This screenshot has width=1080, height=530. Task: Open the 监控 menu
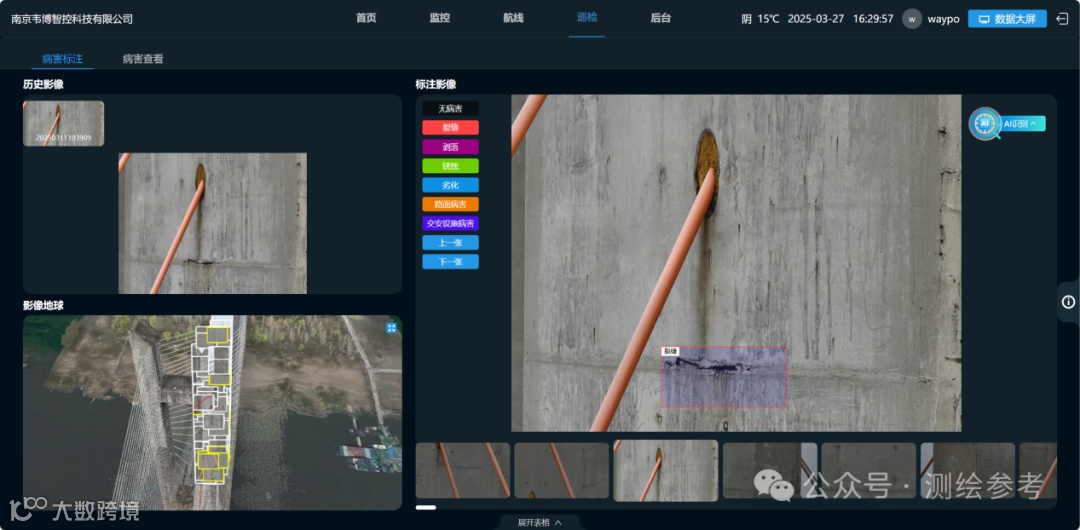[439, 19]
